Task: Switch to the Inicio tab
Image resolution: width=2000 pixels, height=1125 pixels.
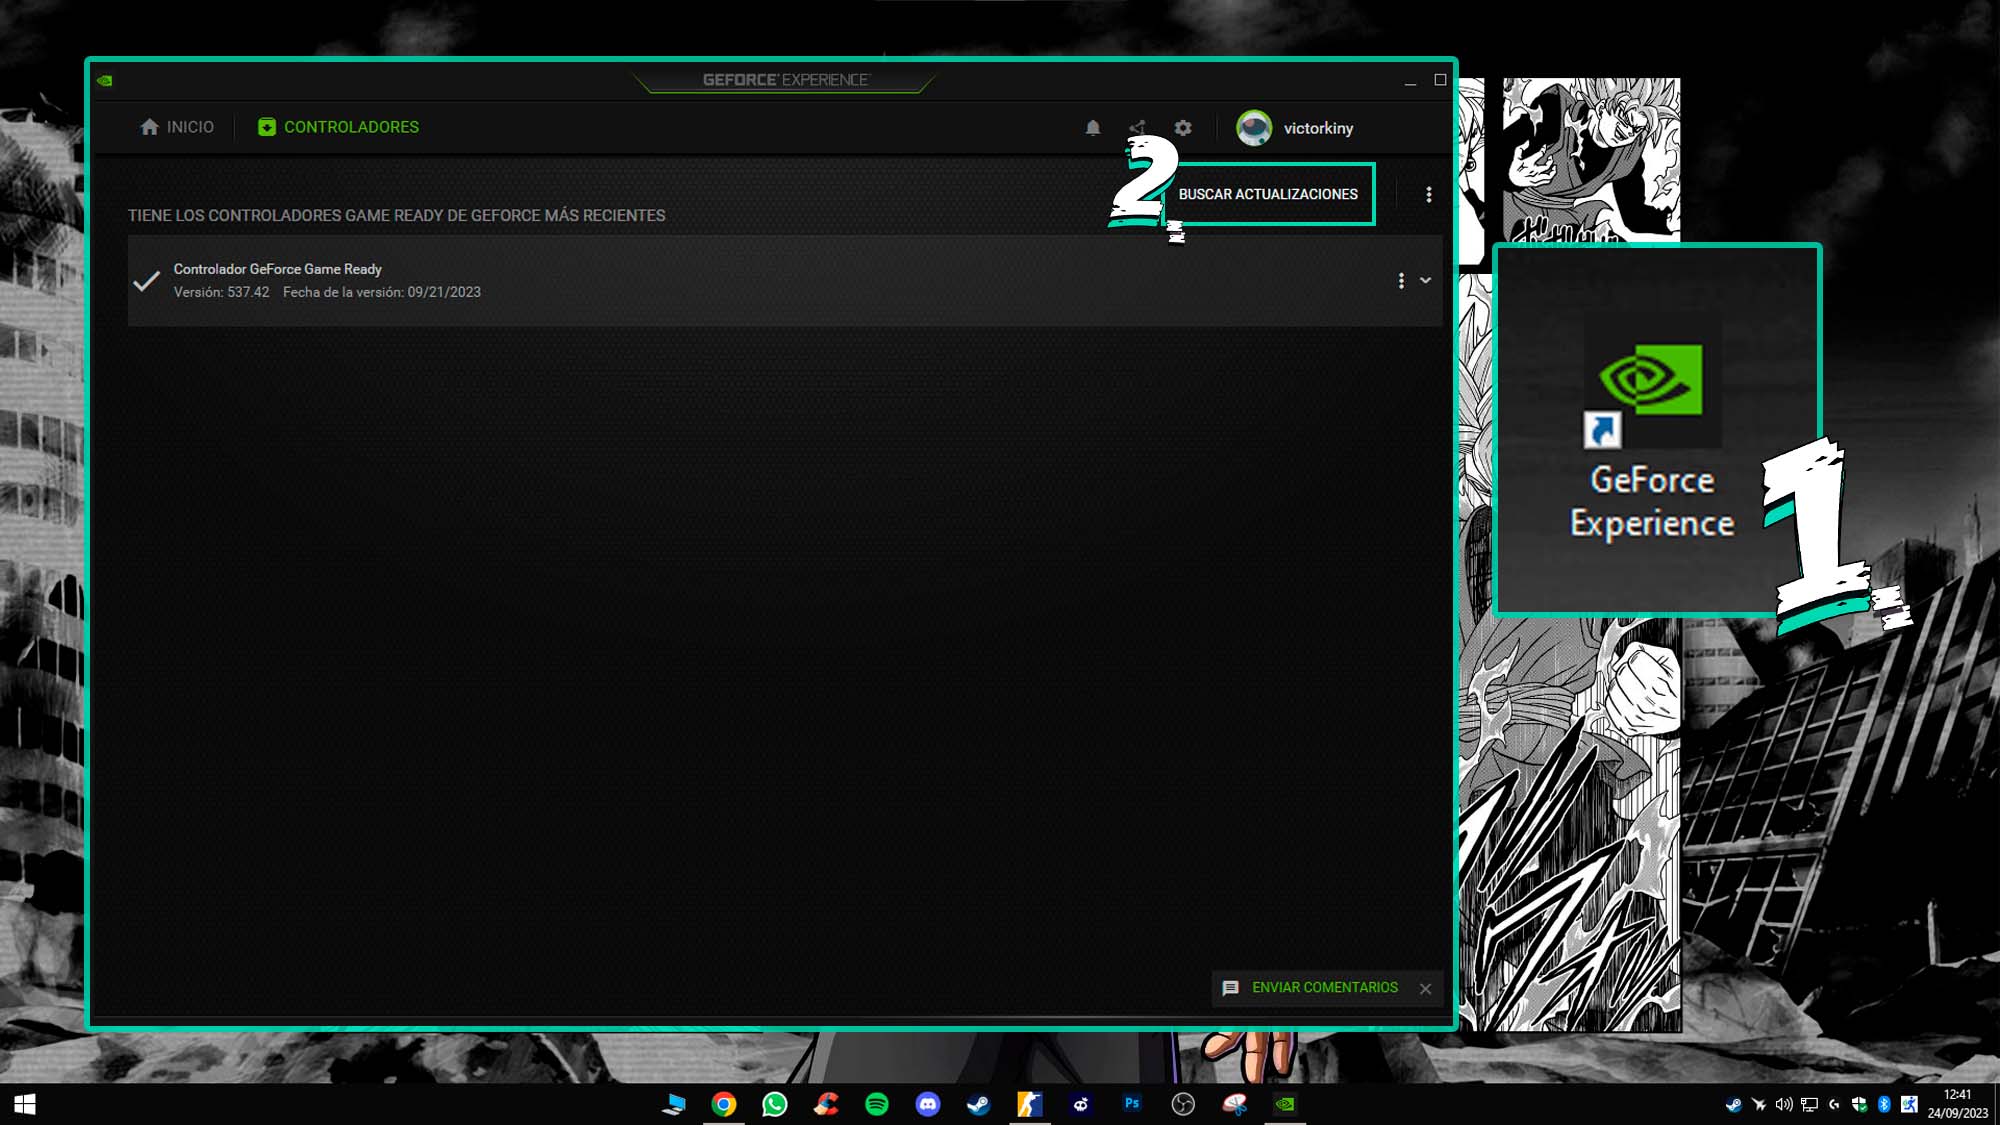Action: click(x=178, y=127)
